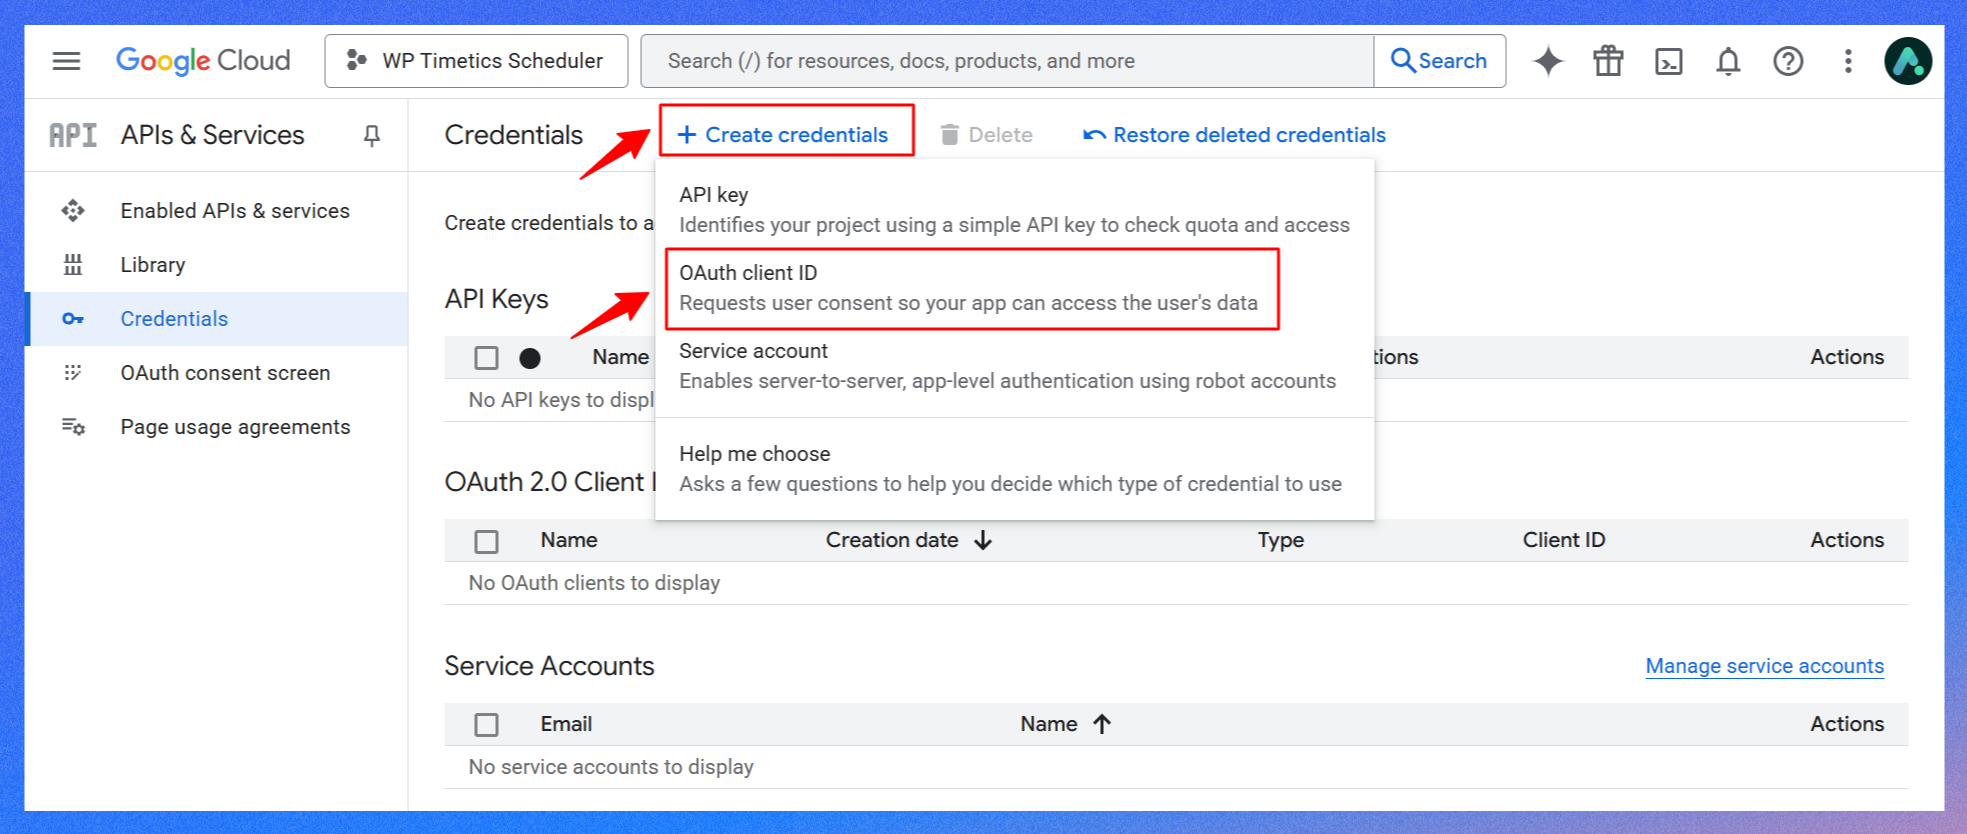Open the main navigation hamburger menu
The height and width of the screenshot is (834, 1967).
tap(67, 61)
